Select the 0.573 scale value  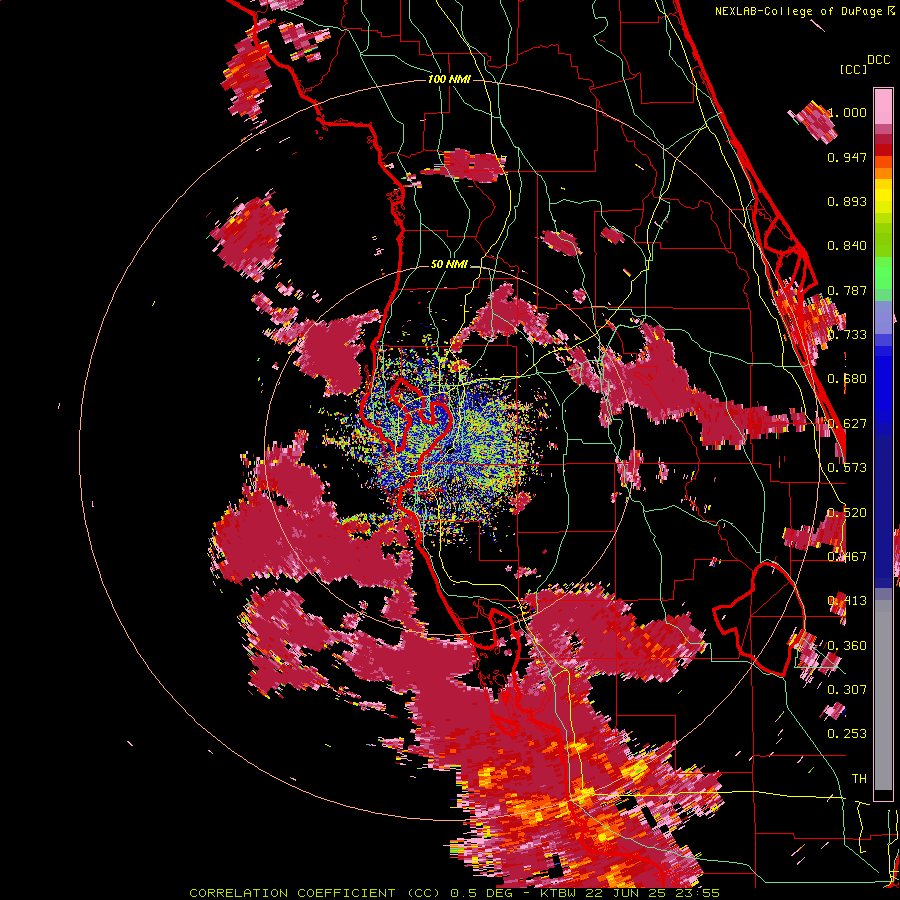pos(847,468)
